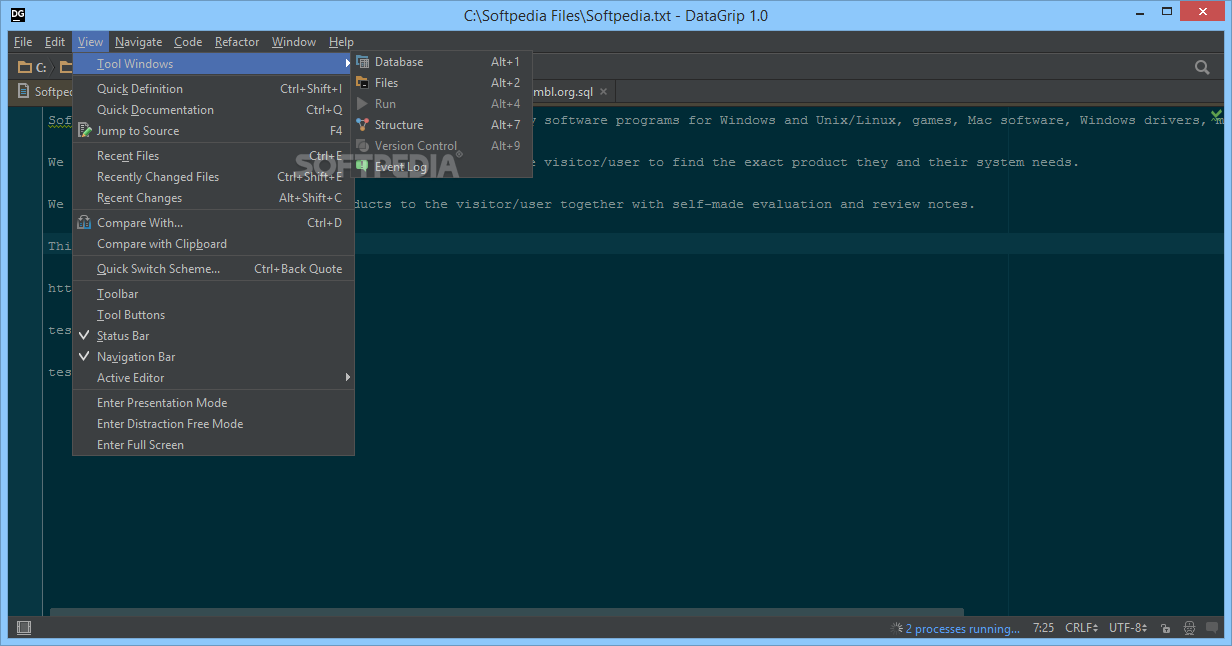Click the C: drive folder icon

point(25,67)
